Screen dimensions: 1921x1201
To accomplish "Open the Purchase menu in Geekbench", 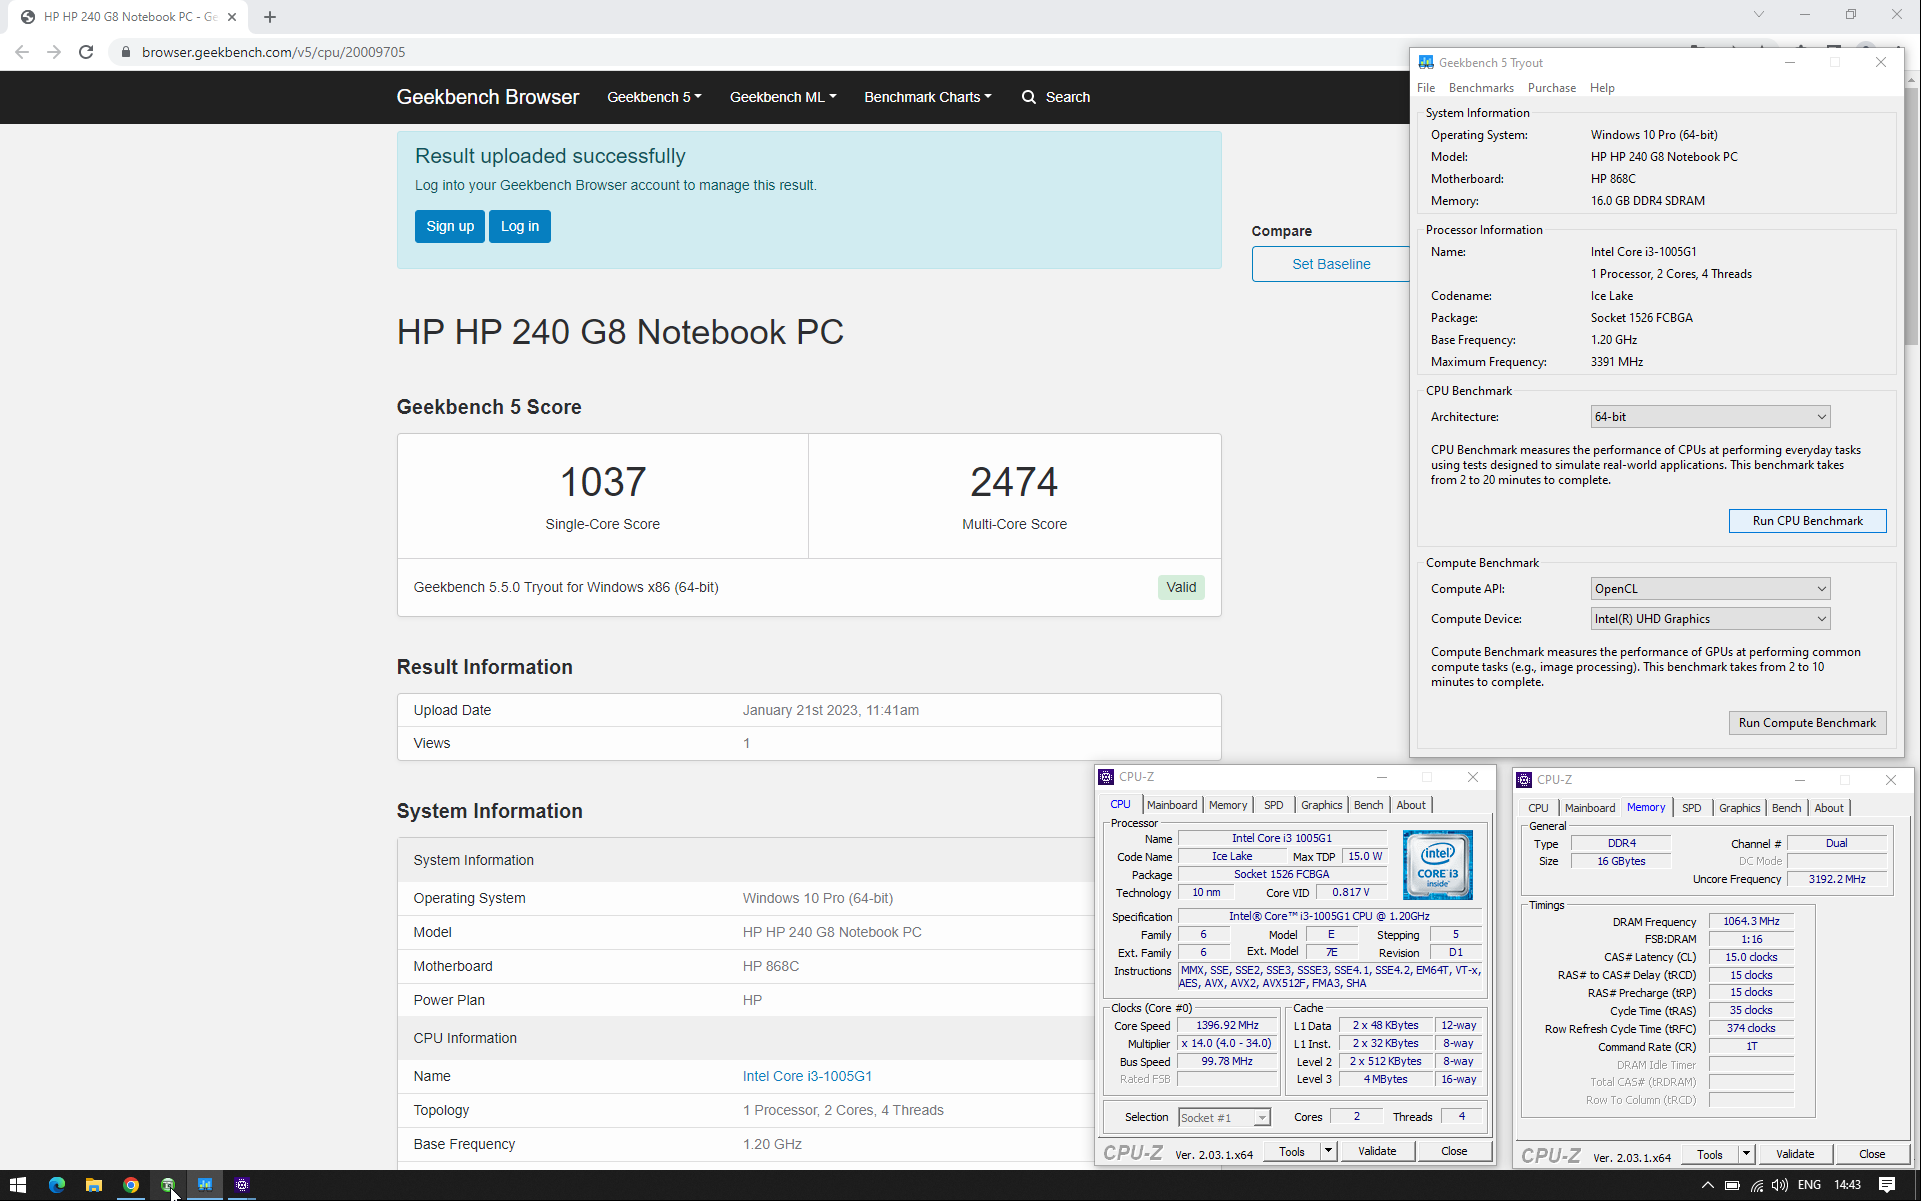I will 1551,88.
